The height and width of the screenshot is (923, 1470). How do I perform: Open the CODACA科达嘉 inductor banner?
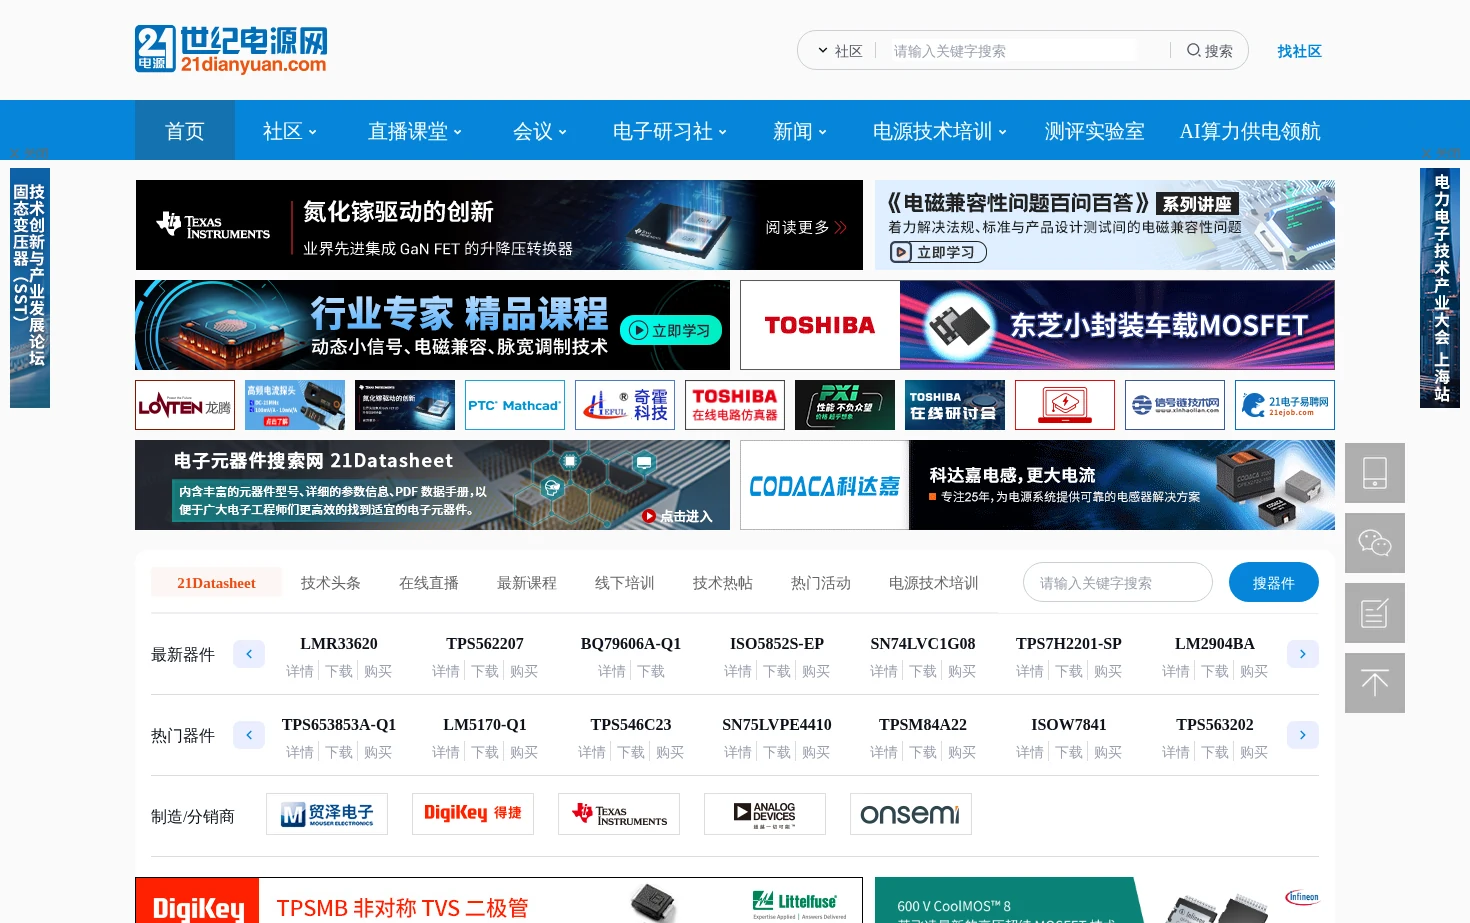click(x=1037, y=485)
